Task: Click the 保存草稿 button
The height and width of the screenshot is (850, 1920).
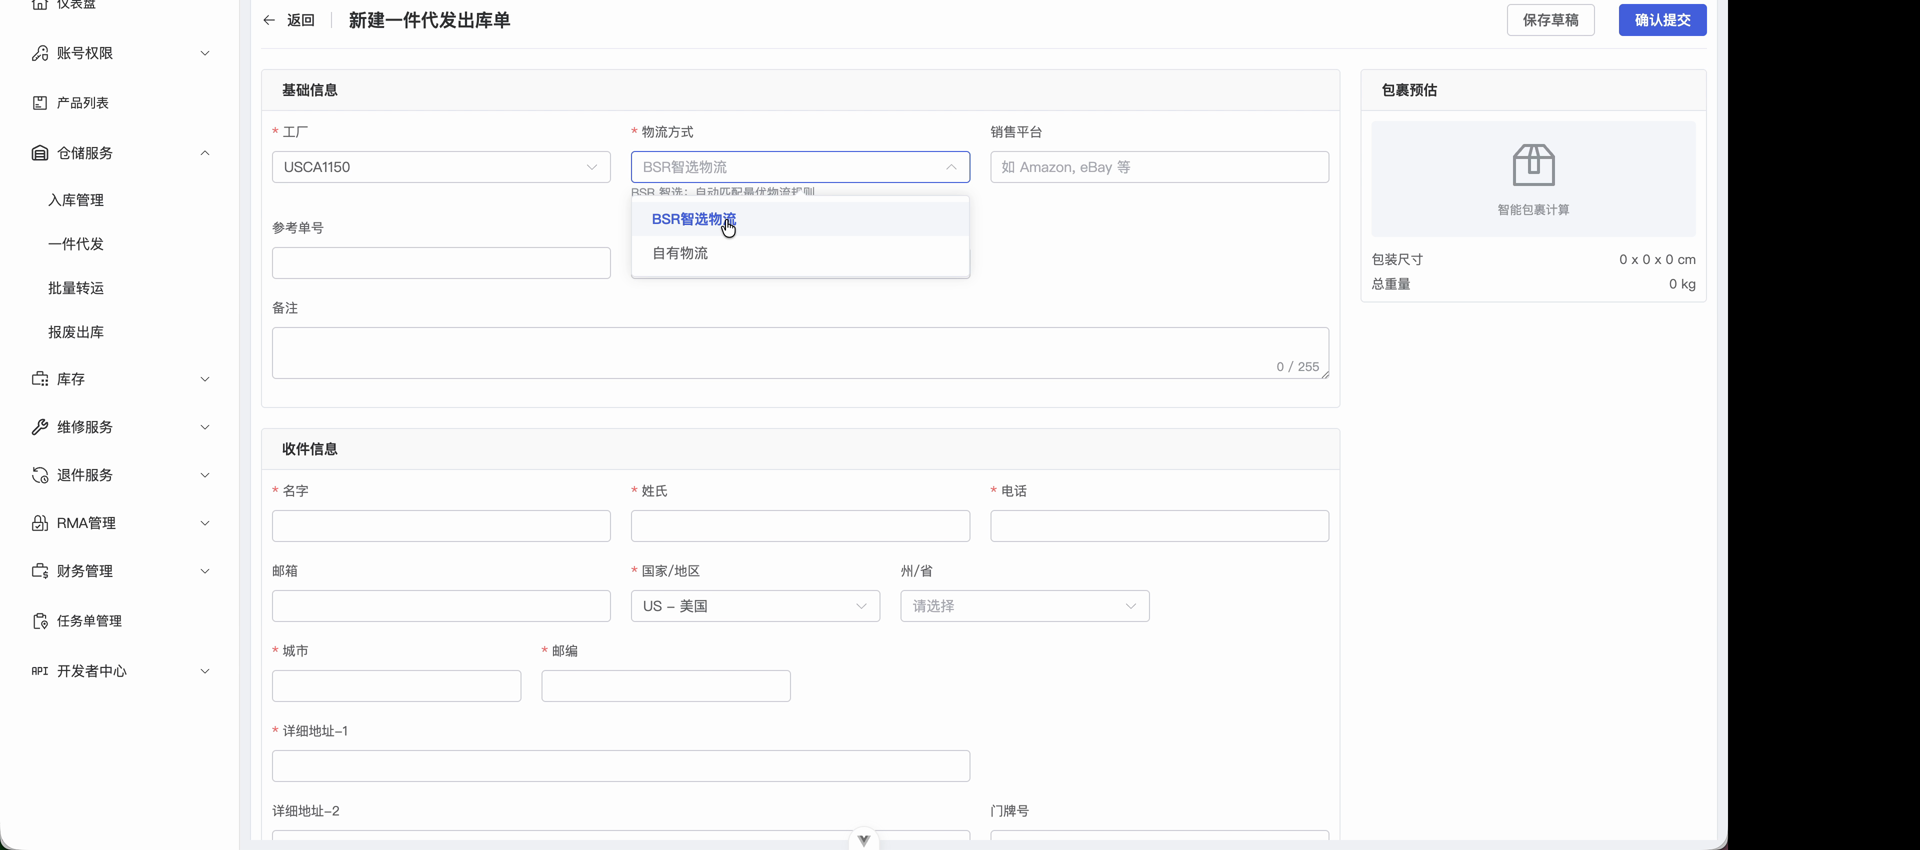Action: click(x=1550, y=20)
